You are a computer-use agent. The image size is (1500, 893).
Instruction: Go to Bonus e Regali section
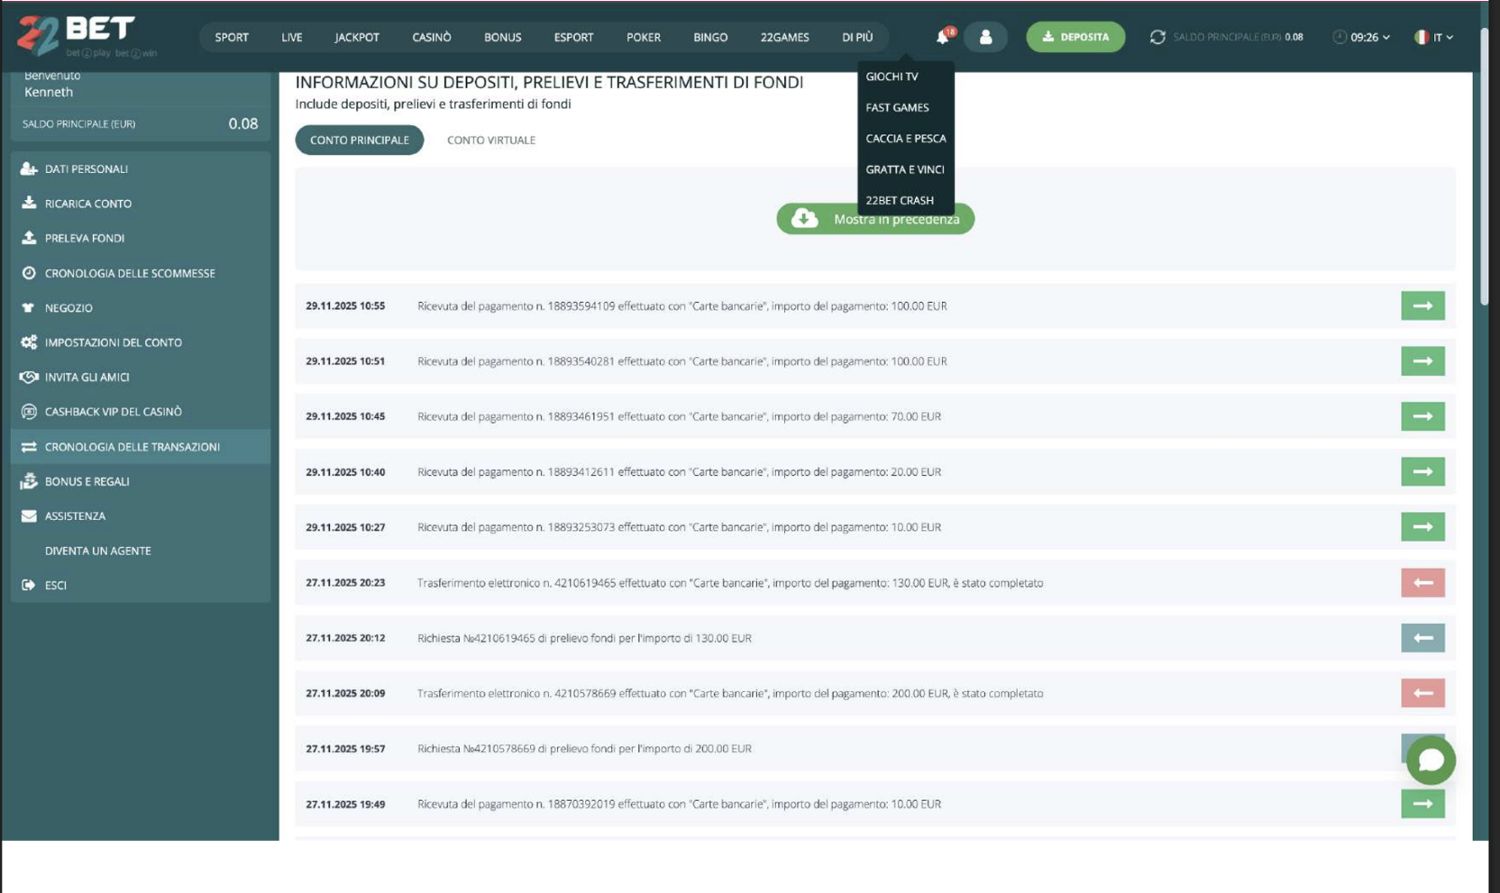pos(87,481)
